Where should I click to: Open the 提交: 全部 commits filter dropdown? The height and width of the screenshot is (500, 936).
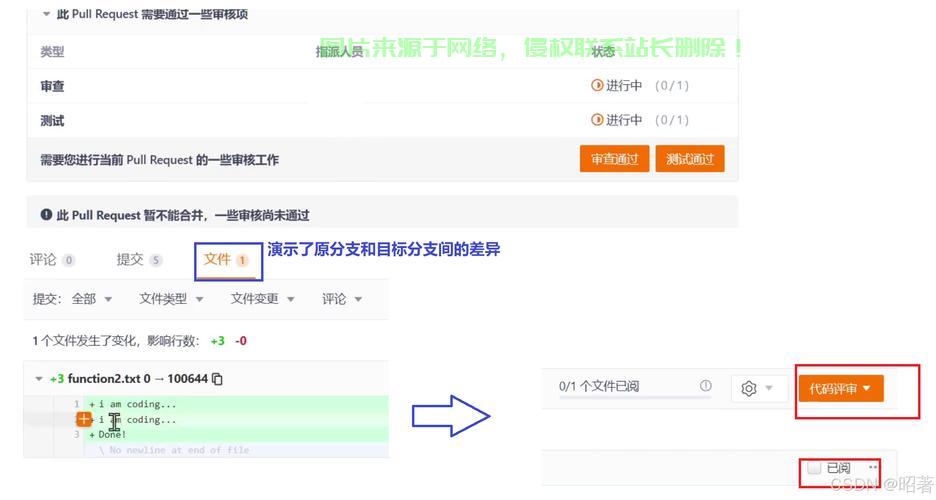pos(73,299)
